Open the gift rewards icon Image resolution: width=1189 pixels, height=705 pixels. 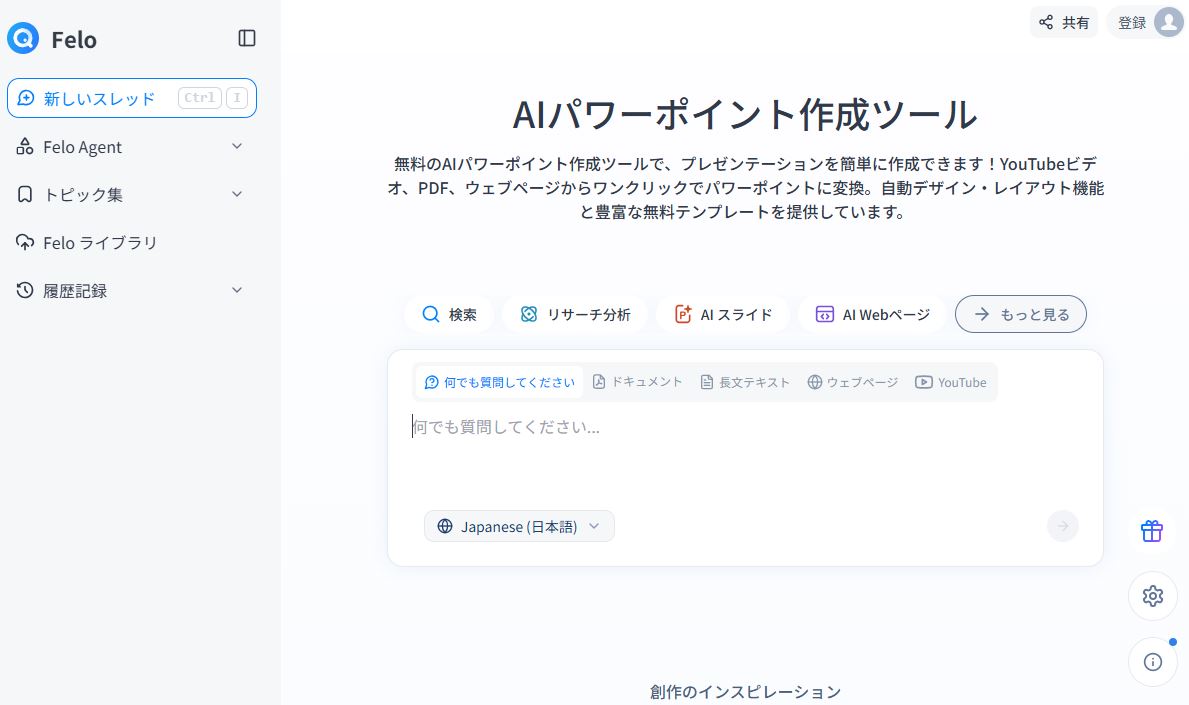point(1152,531)
